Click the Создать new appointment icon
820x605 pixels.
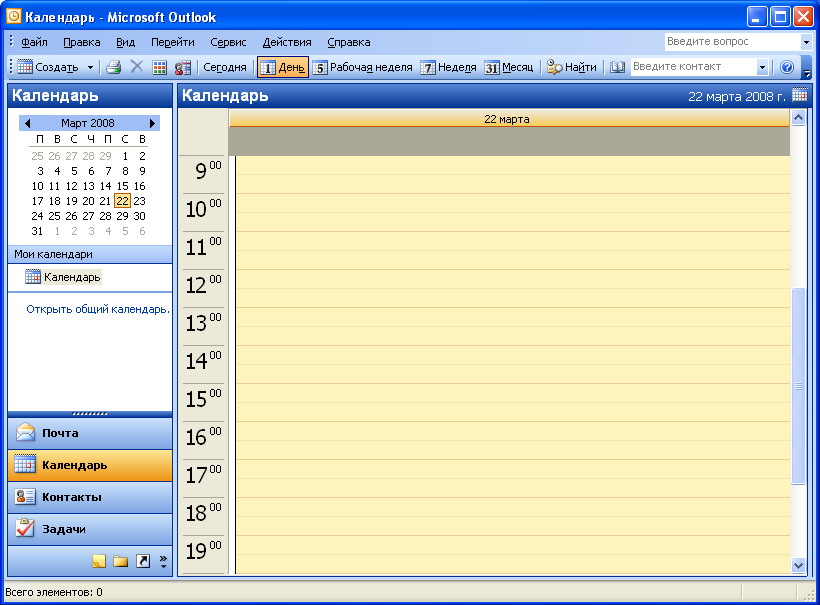25,66
